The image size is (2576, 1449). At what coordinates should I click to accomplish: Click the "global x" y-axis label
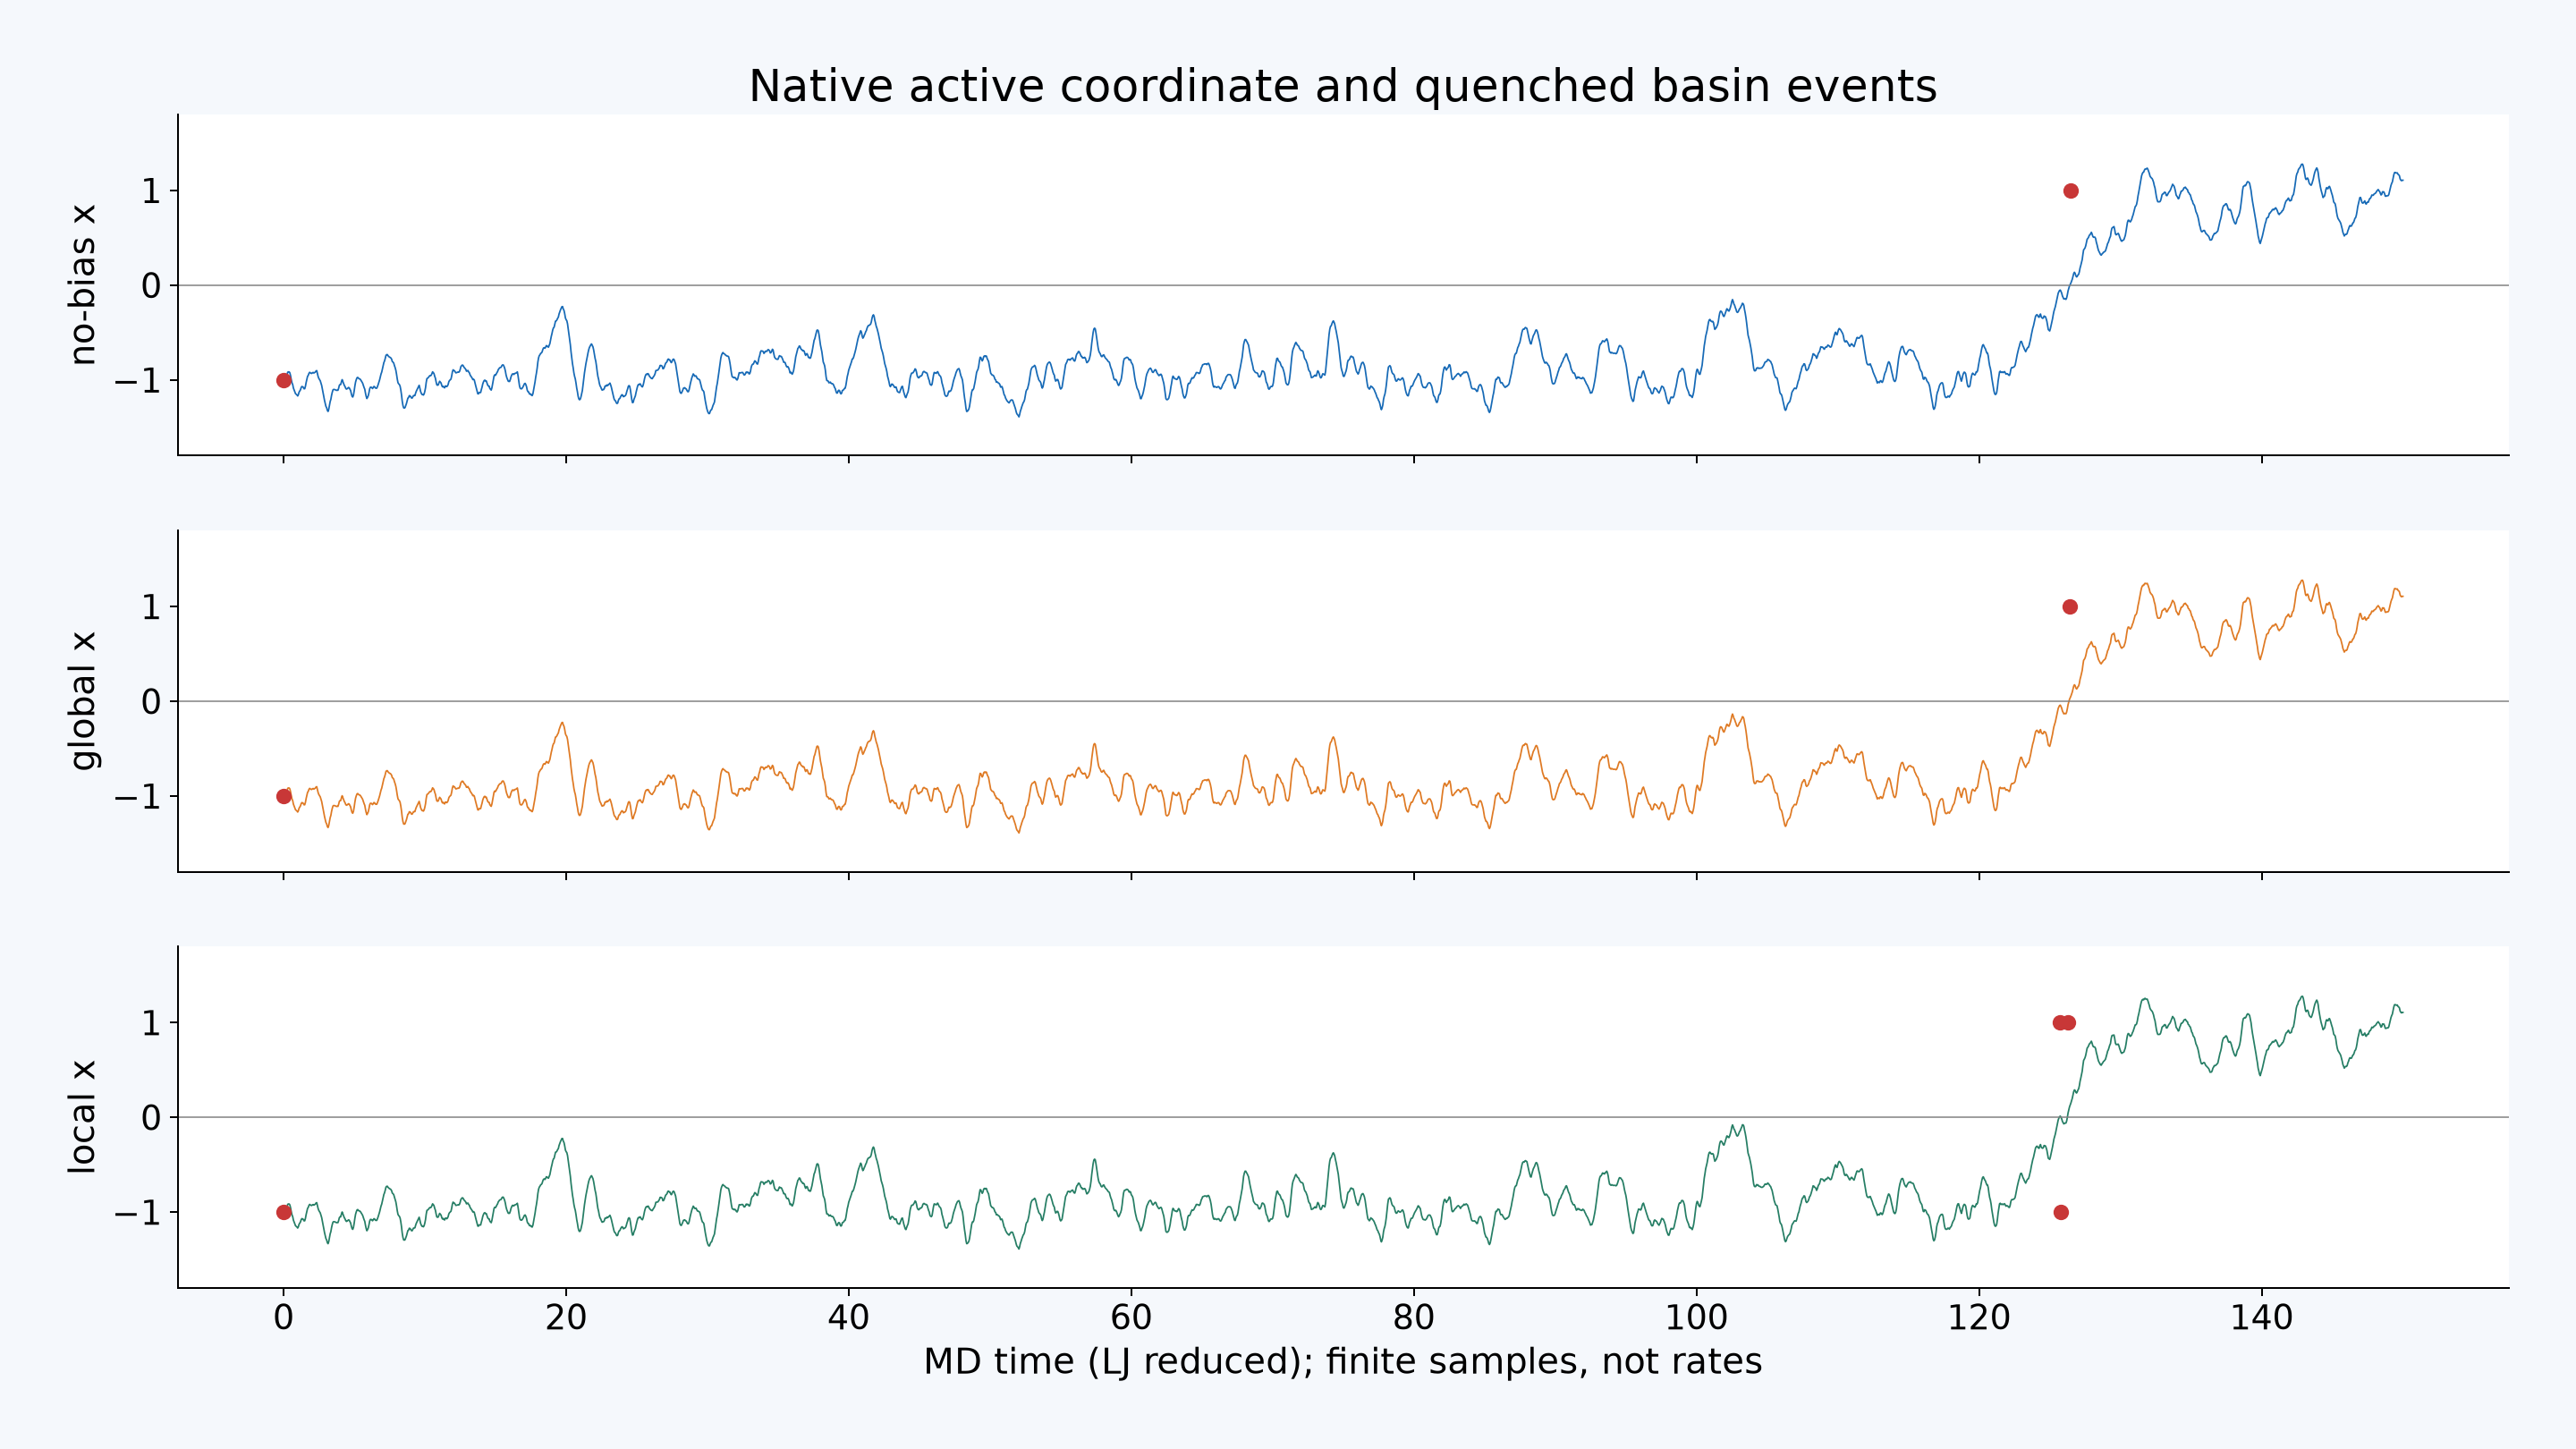pos(82,701)
